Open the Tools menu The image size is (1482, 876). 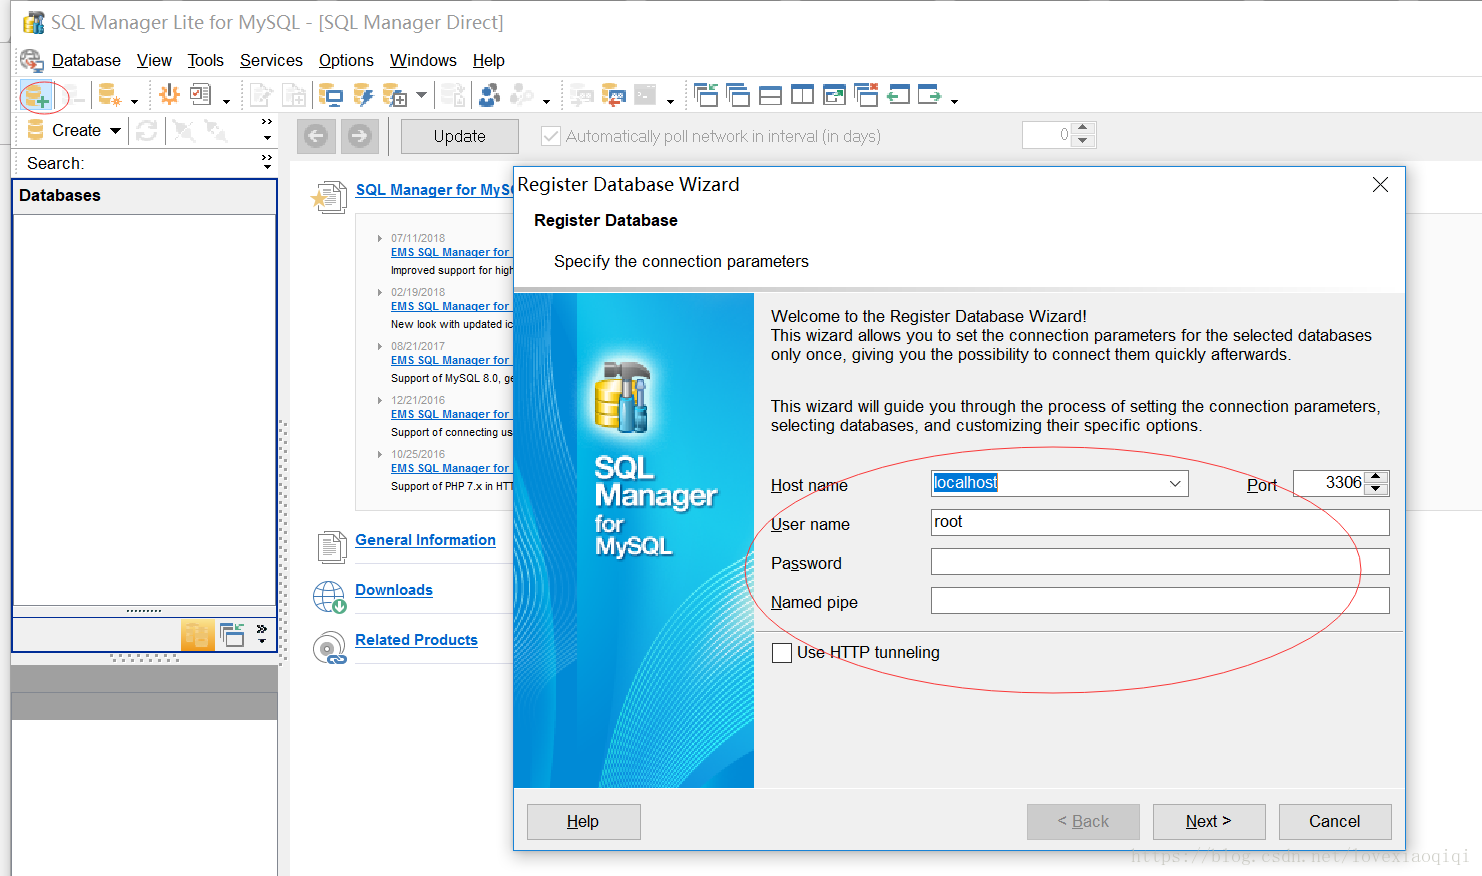[205, 60]
